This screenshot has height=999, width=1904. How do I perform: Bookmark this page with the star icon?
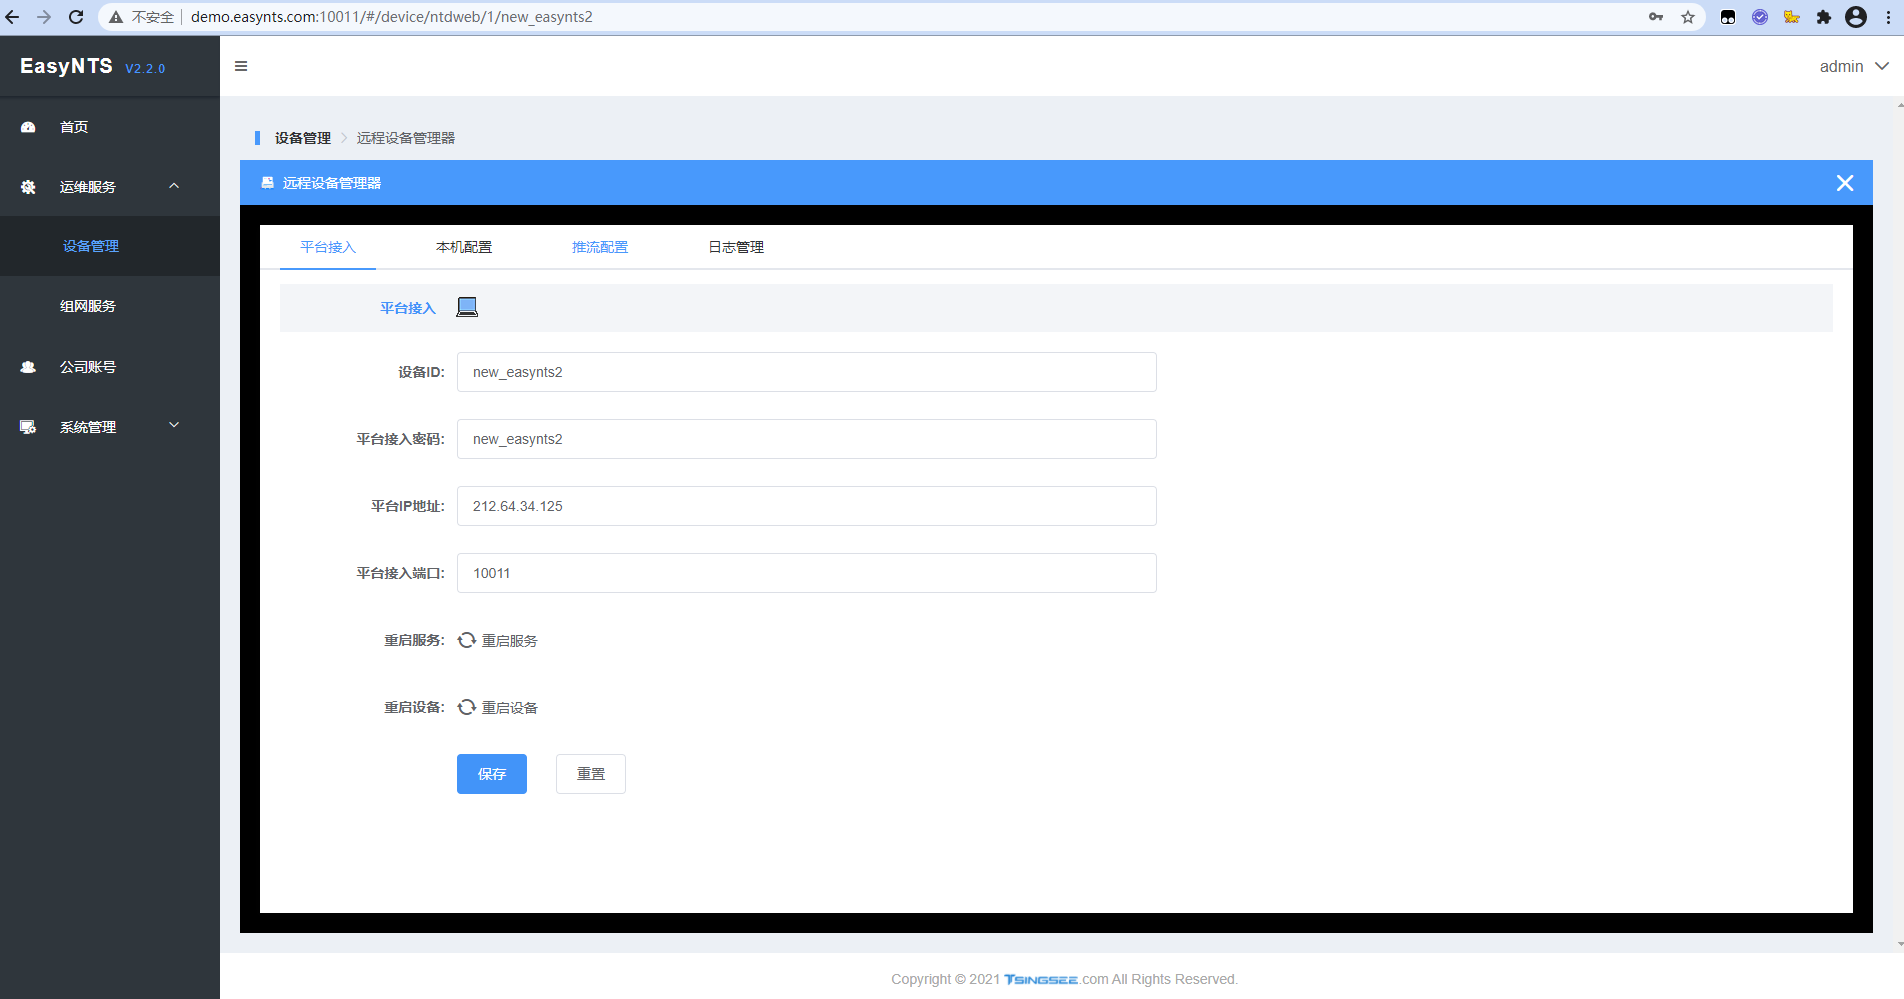(x=1688, y=17)
